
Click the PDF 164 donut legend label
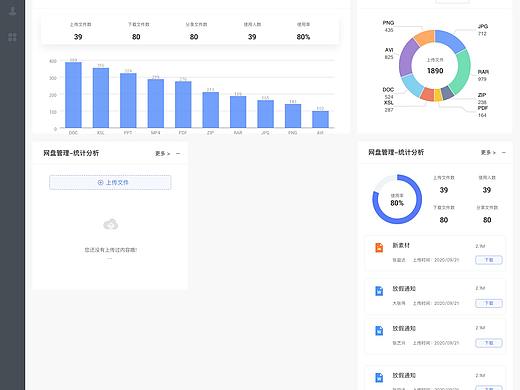click(482, 111)
